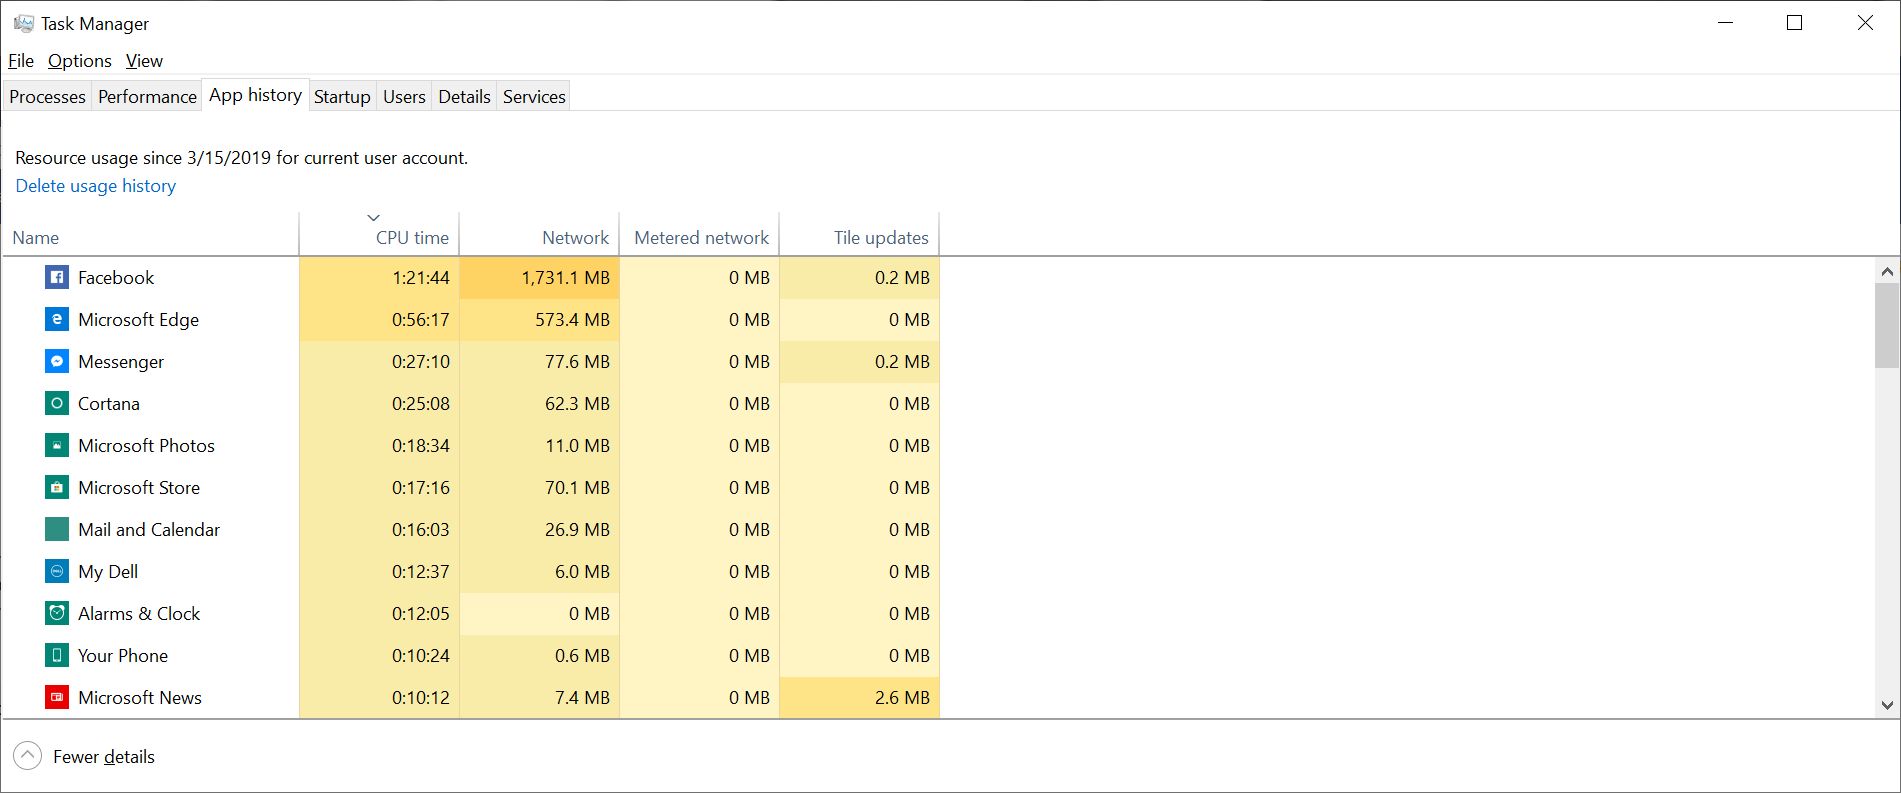
Task: Click Microsoft Store's 70.1 MB network value
Action: pos(577,488)
